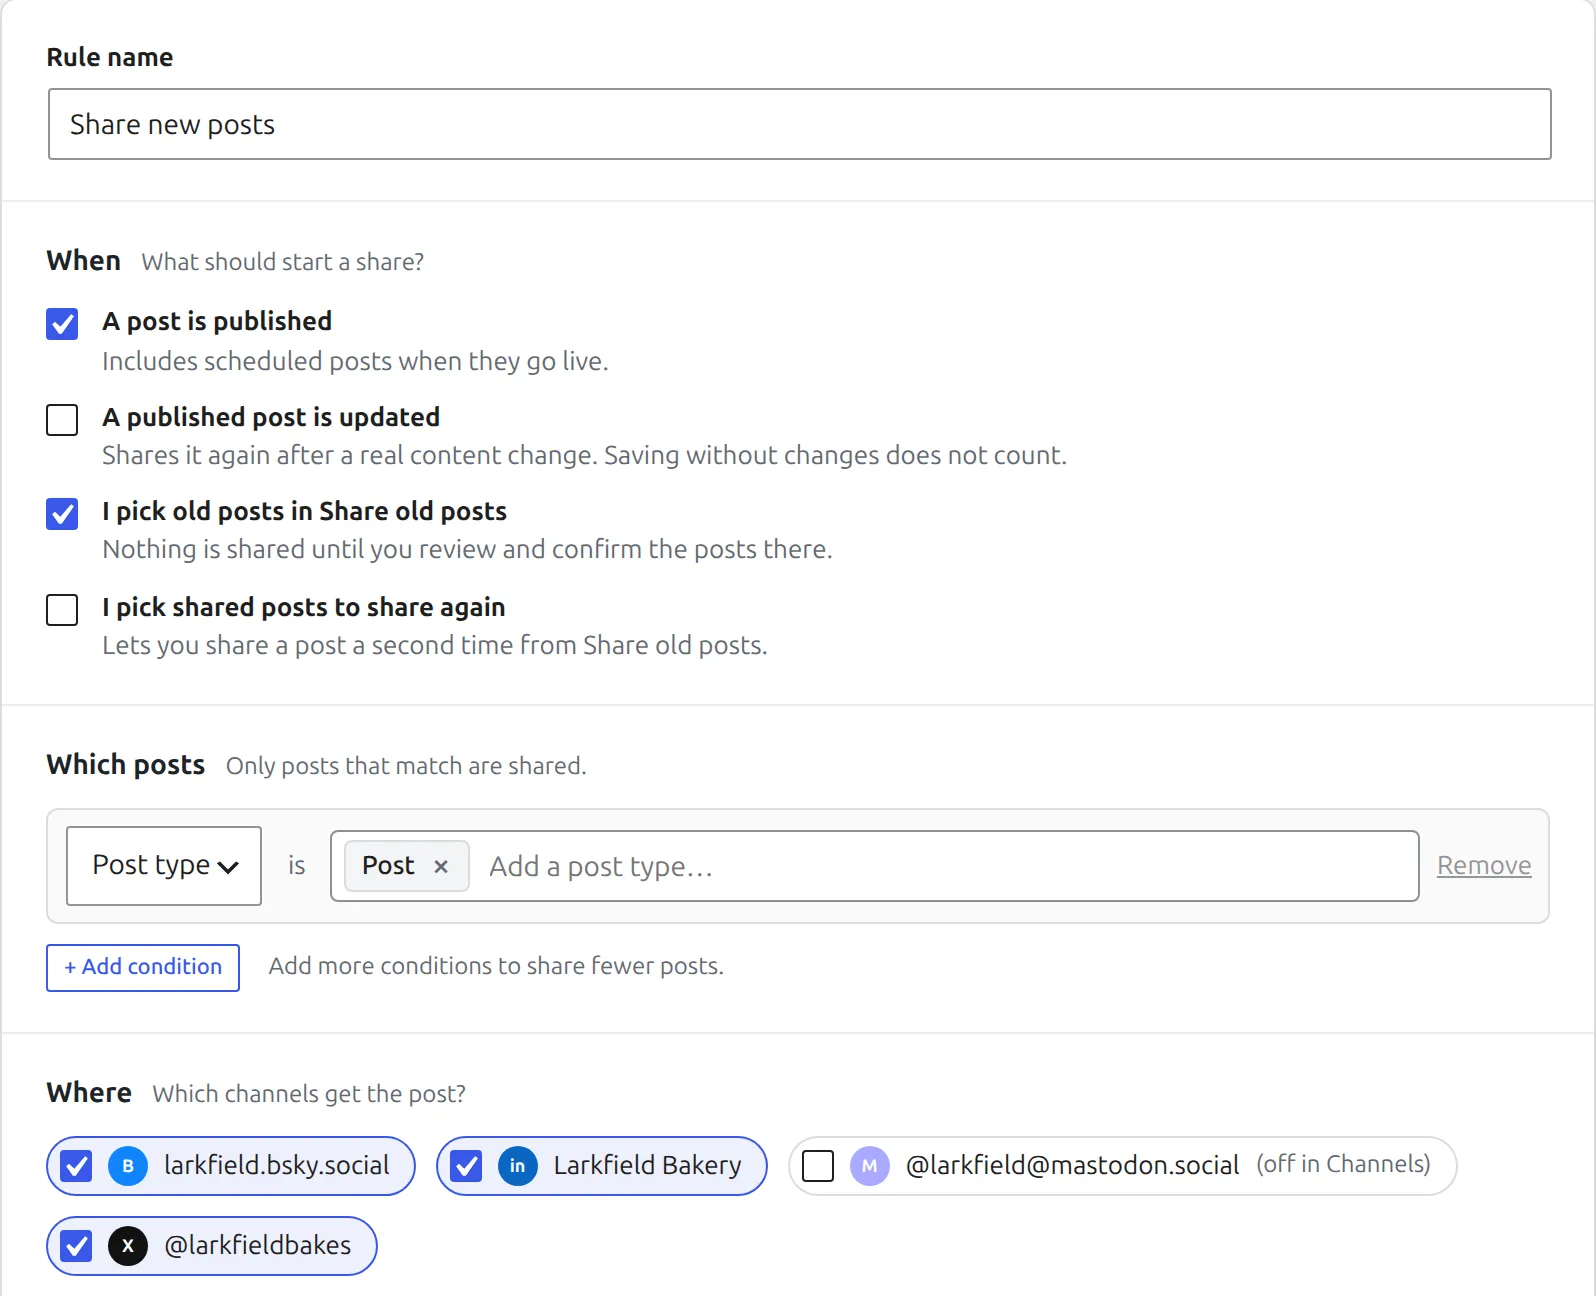Image resolution: width=1596 pixels, height=1296 pixels.
Task: Enable 'I pick shared posts to share again'
Action: (62, 610)
